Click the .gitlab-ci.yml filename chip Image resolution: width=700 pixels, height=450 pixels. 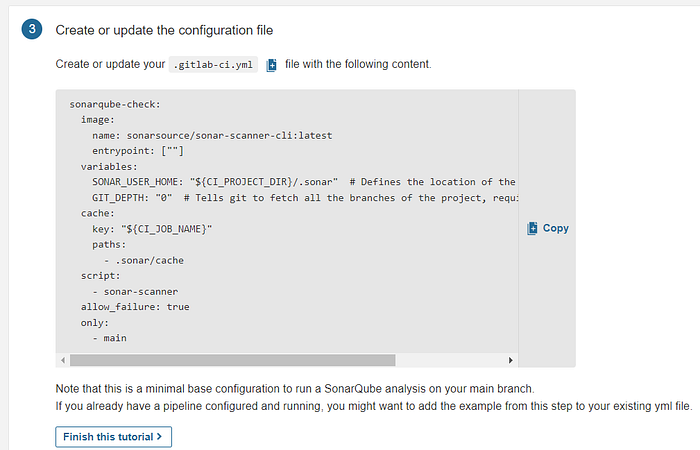pos(213,65)
